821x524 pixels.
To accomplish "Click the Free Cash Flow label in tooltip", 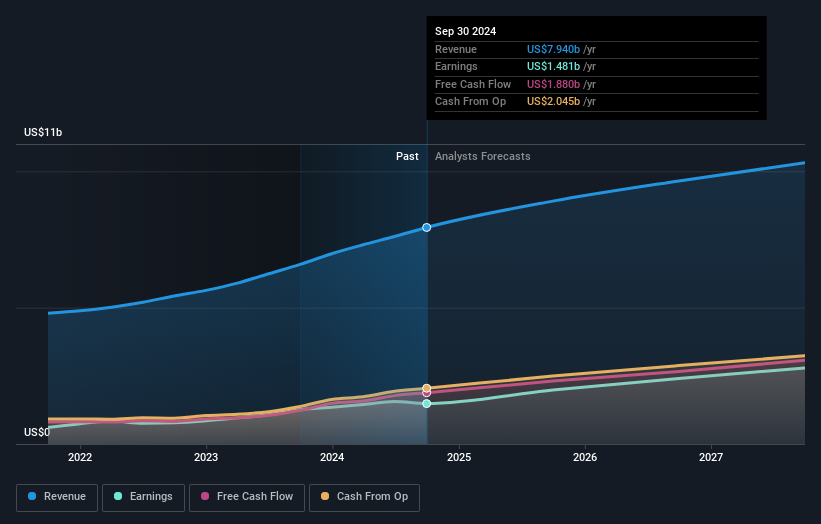I will coord(473,84).
